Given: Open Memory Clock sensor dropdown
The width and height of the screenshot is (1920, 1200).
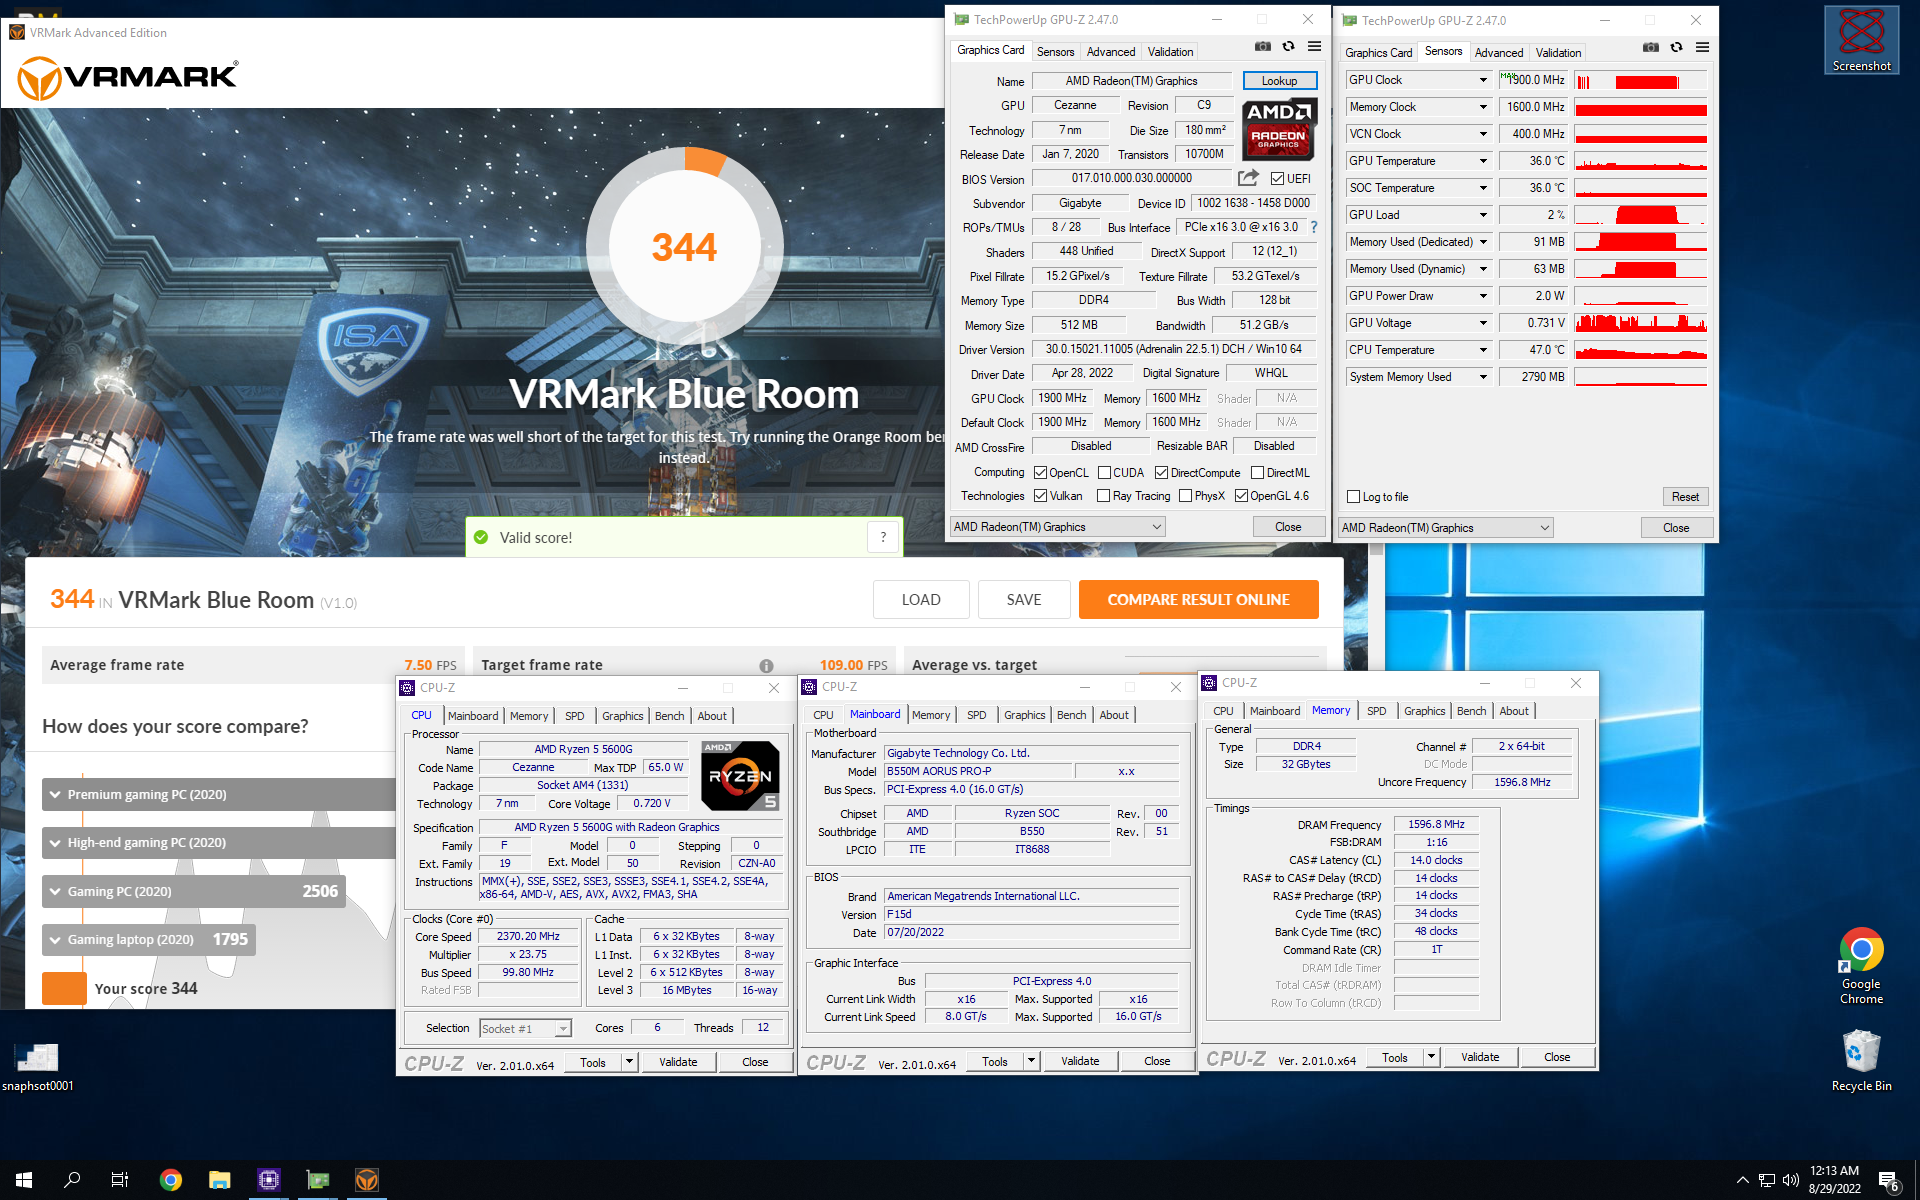Looking at the screenshot, I should (1483, 107).
